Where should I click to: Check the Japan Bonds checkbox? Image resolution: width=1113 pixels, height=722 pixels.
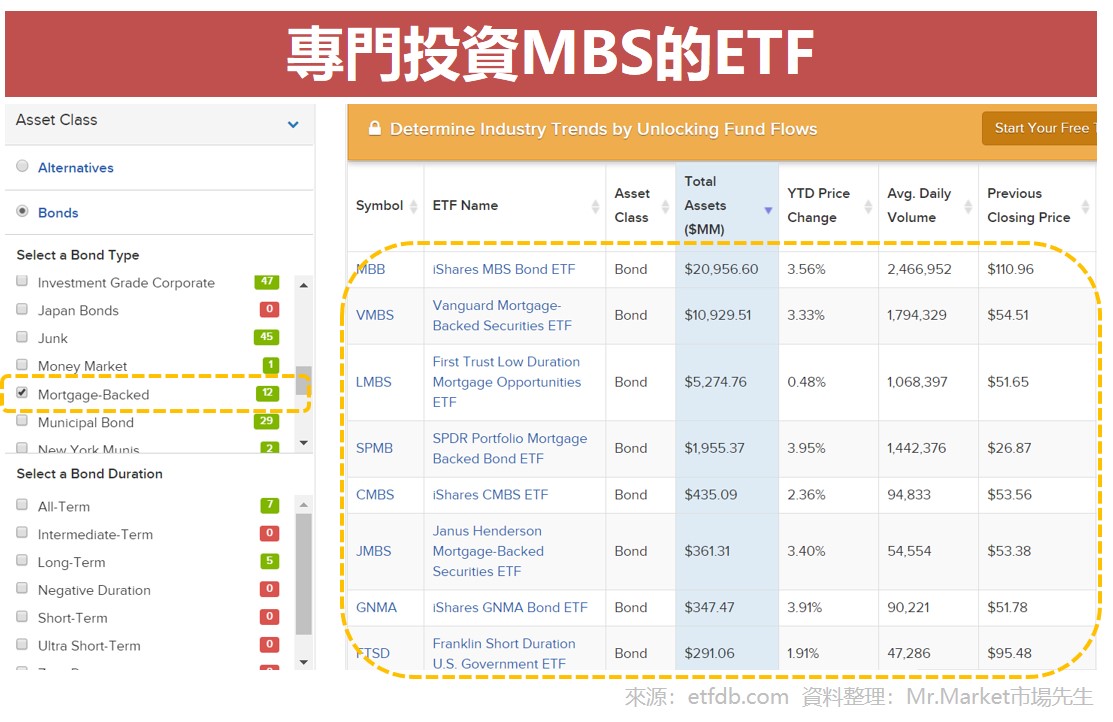[22, 309]
